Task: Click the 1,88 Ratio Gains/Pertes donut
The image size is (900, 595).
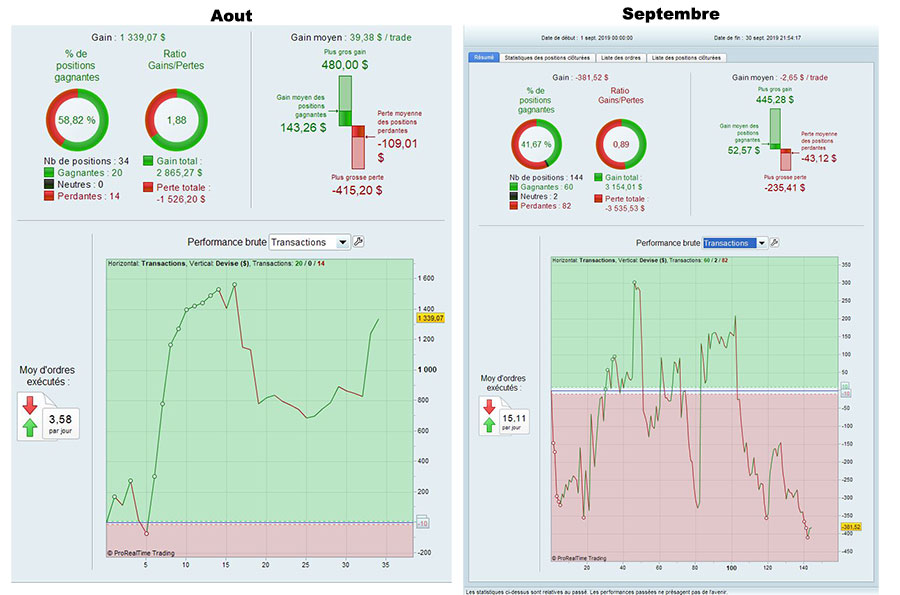Action: (x=176, y=120)
